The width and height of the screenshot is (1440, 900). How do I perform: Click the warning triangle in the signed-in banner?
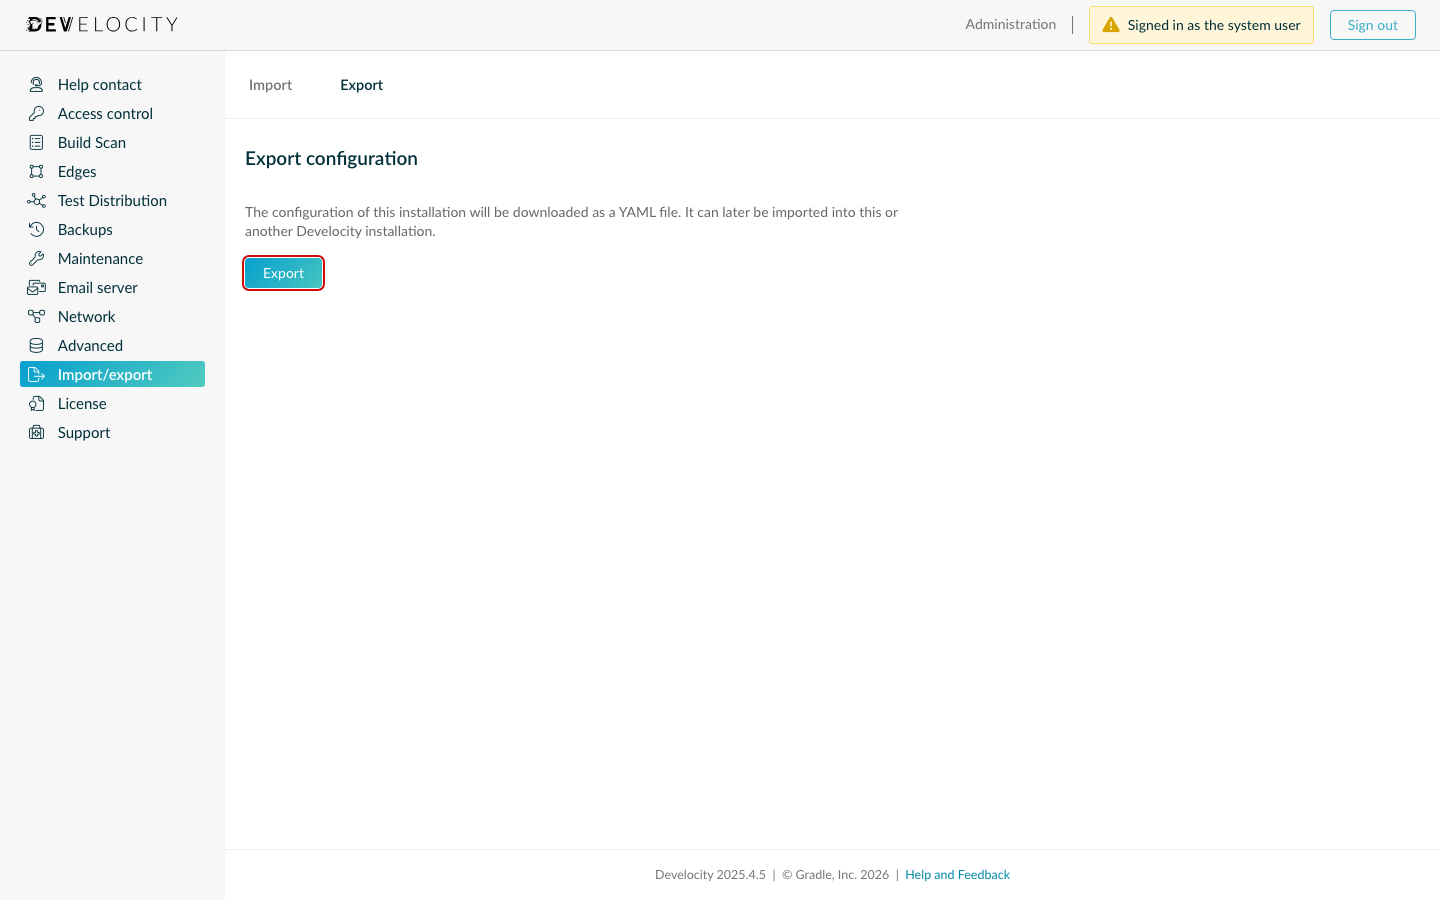click(x=1111, y=24)
